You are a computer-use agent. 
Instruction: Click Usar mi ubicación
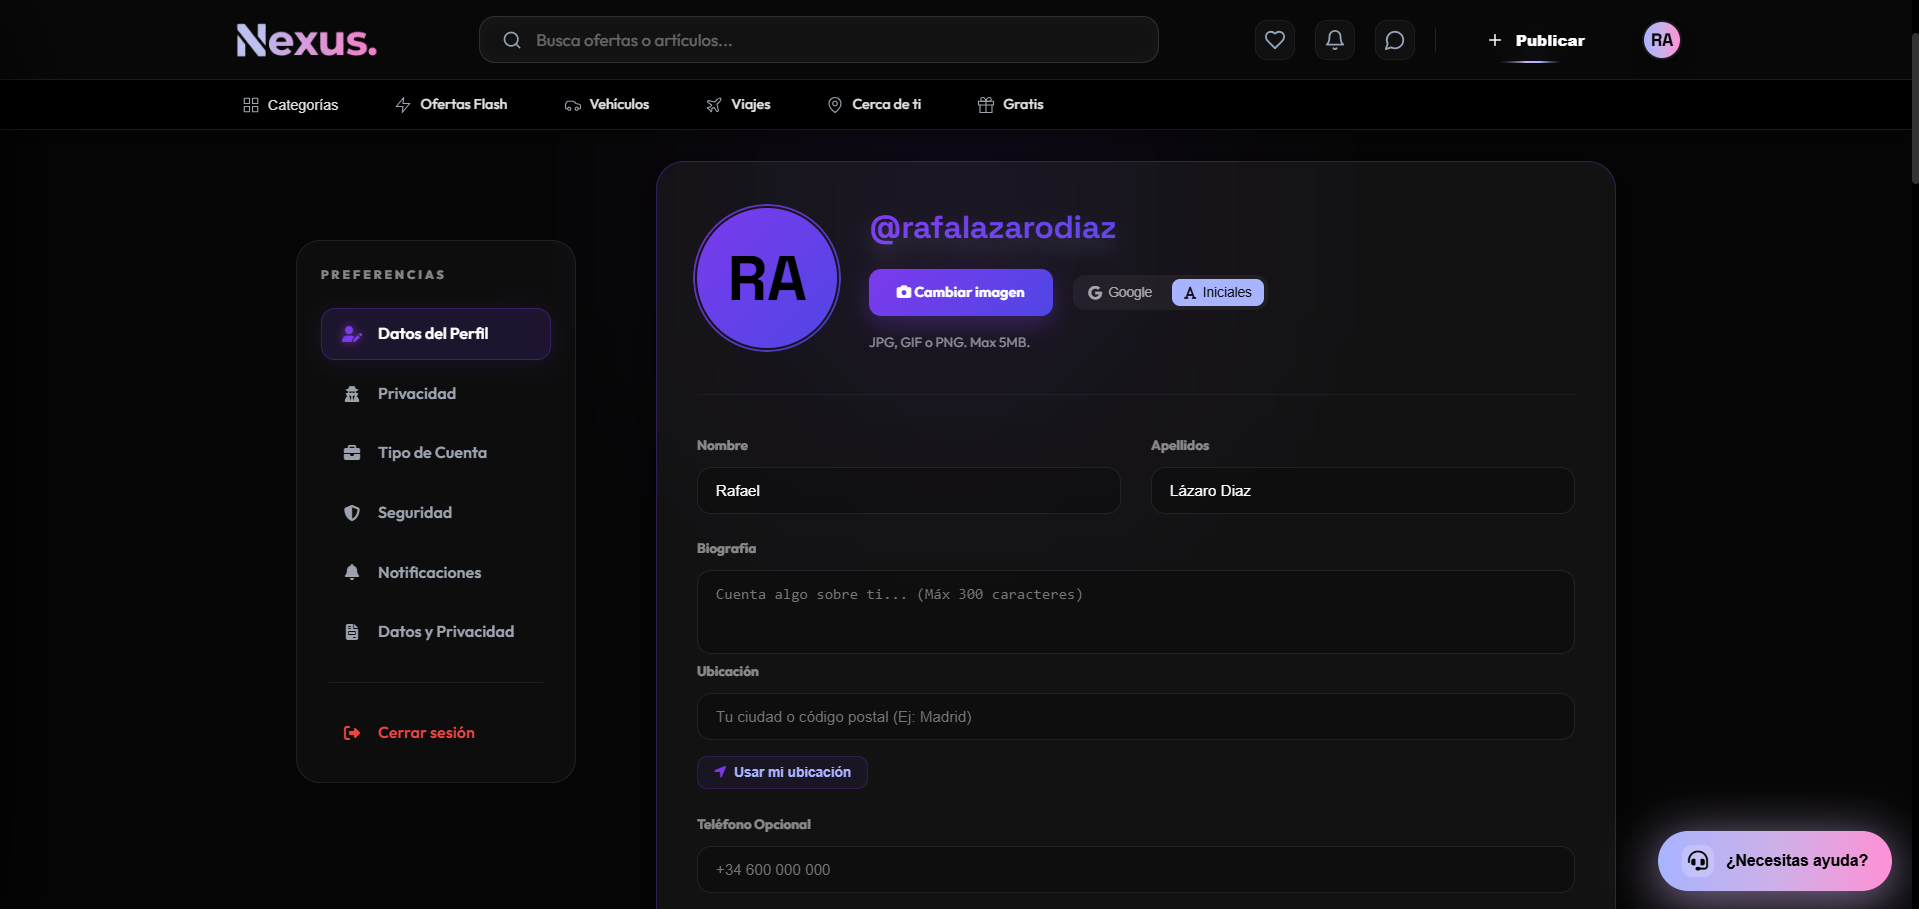coord(782,772)
